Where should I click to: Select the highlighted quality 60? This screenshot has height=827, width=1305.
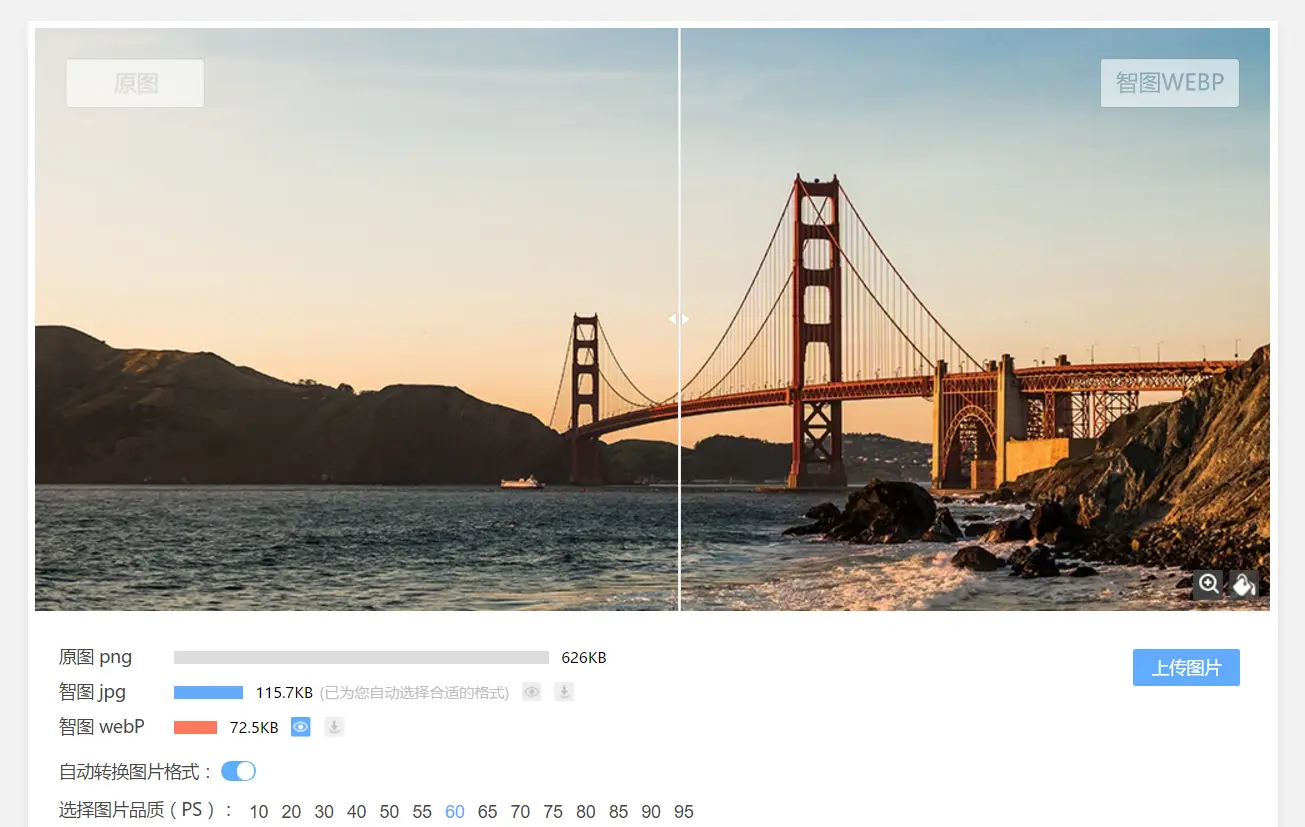click(x=455, y=812)
